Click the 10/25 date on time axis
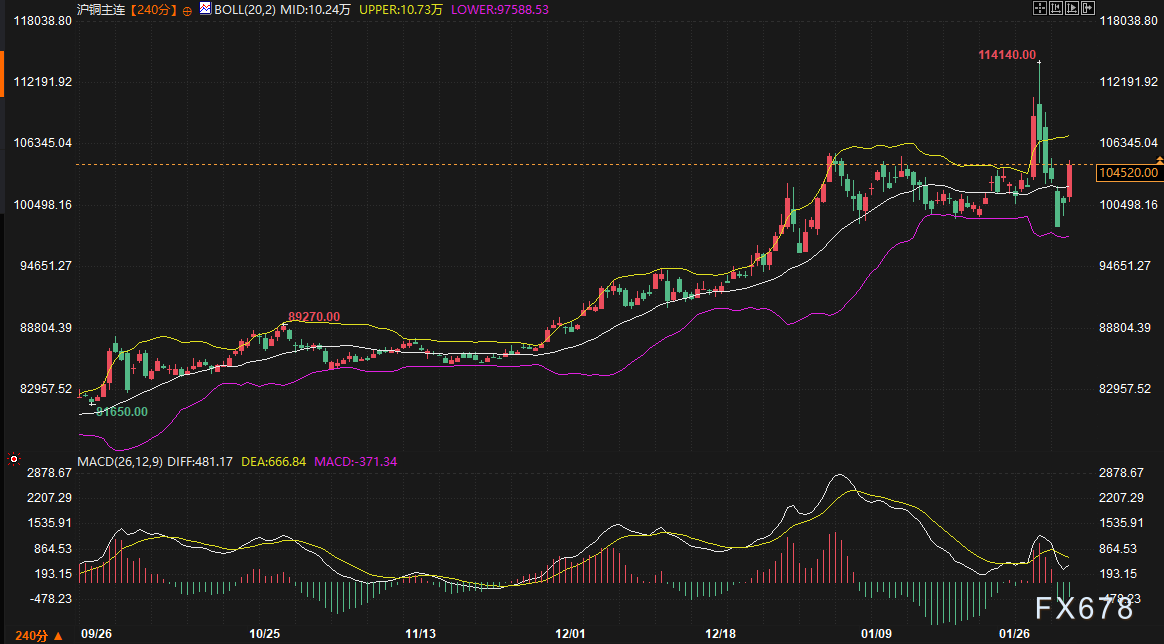This screenshot has height=644, width=1164. click(x=264, y=634)
